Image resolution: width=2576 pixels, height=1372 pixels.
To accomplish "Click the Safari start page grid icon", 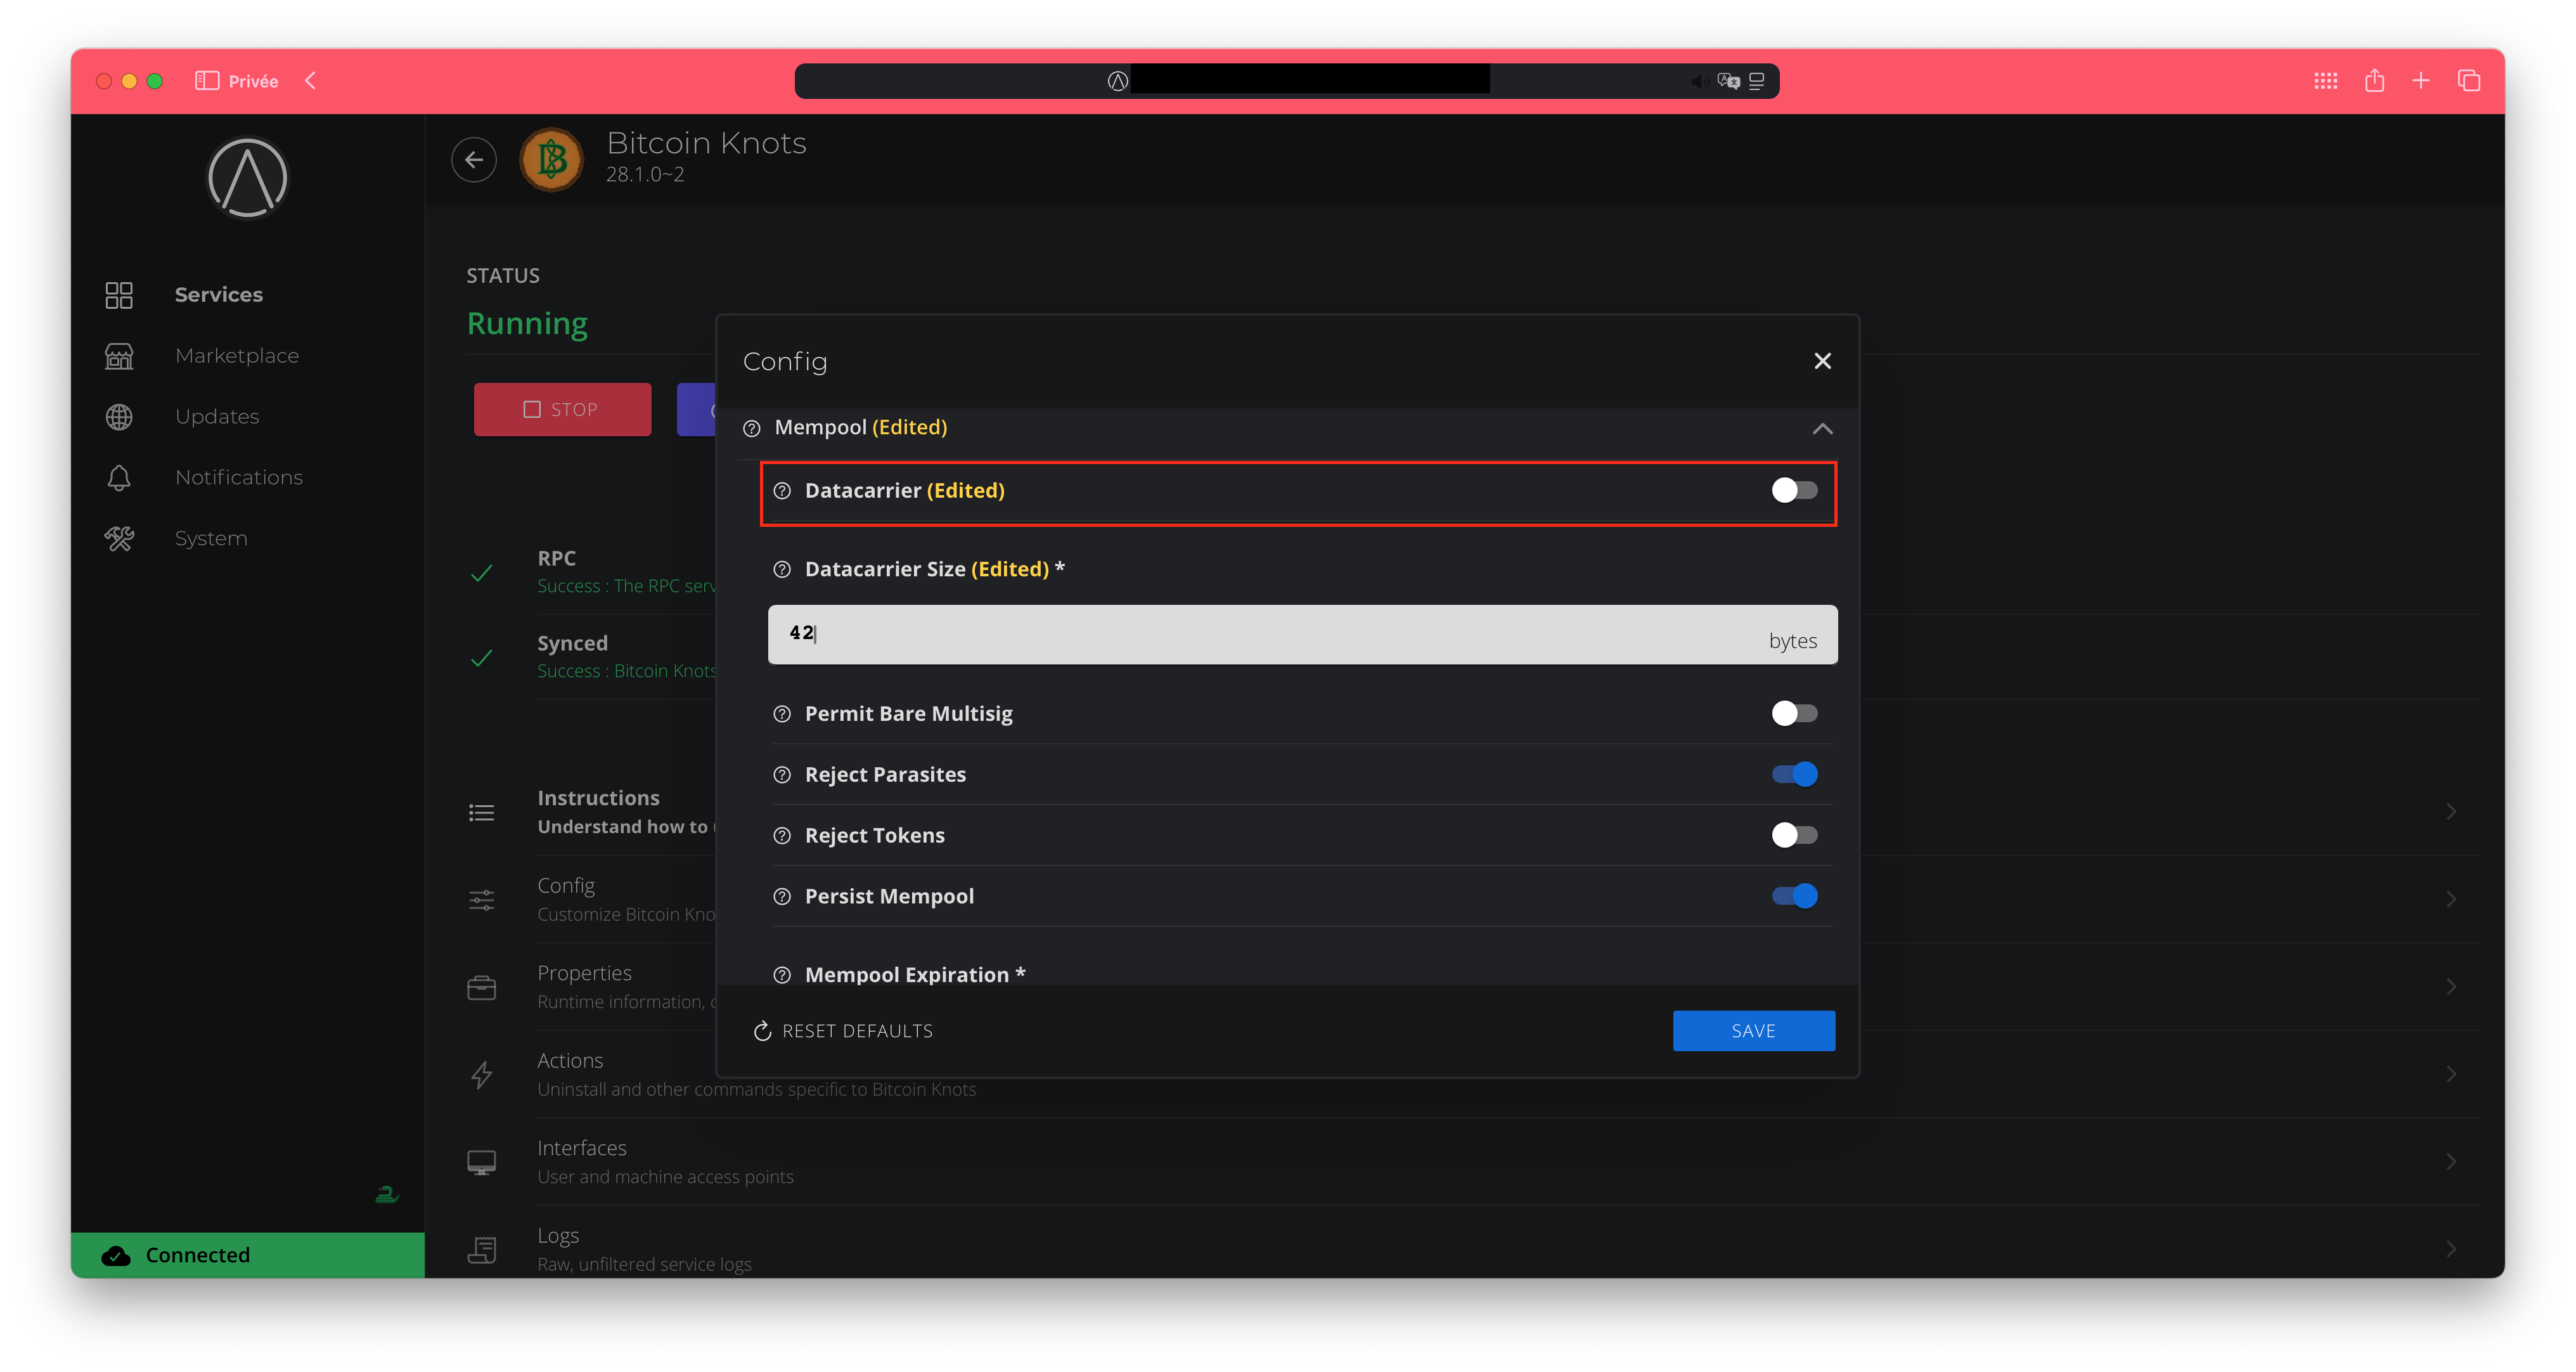I will 2325,81.
